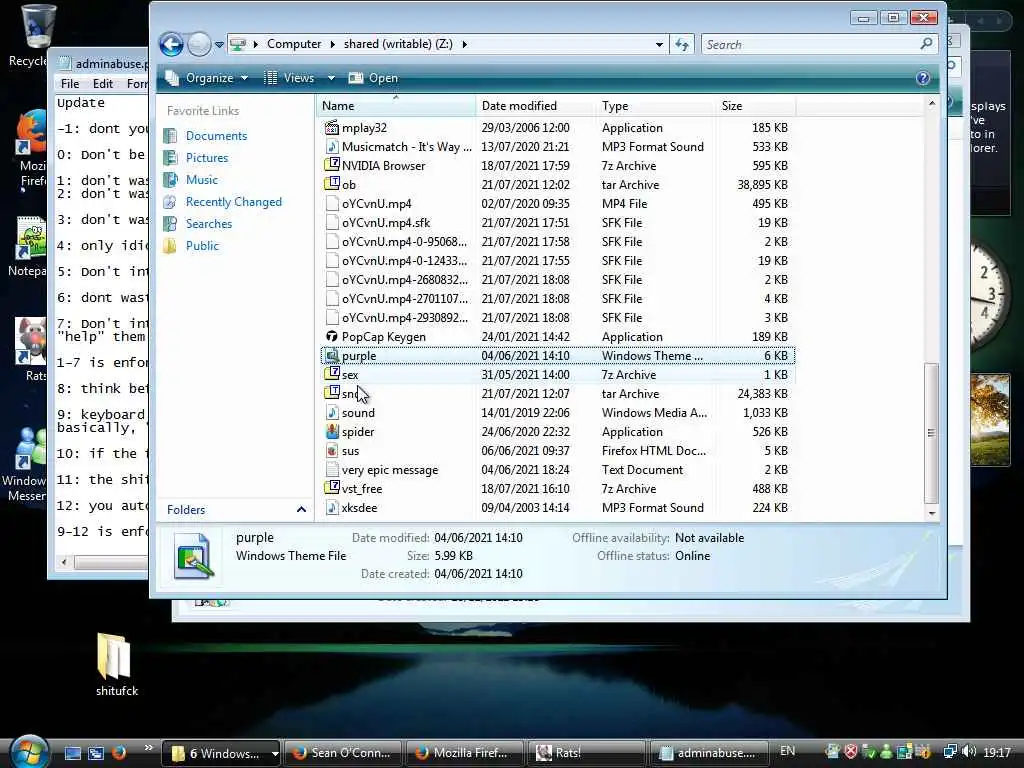Sort by the Type column header
This screenshot has width=1024, height=768.
click(654, 106)
